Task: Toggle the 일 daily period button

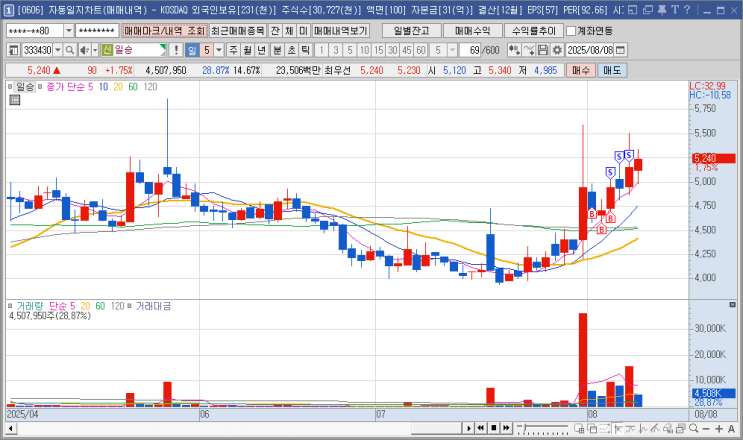Action: click(191, 50)
